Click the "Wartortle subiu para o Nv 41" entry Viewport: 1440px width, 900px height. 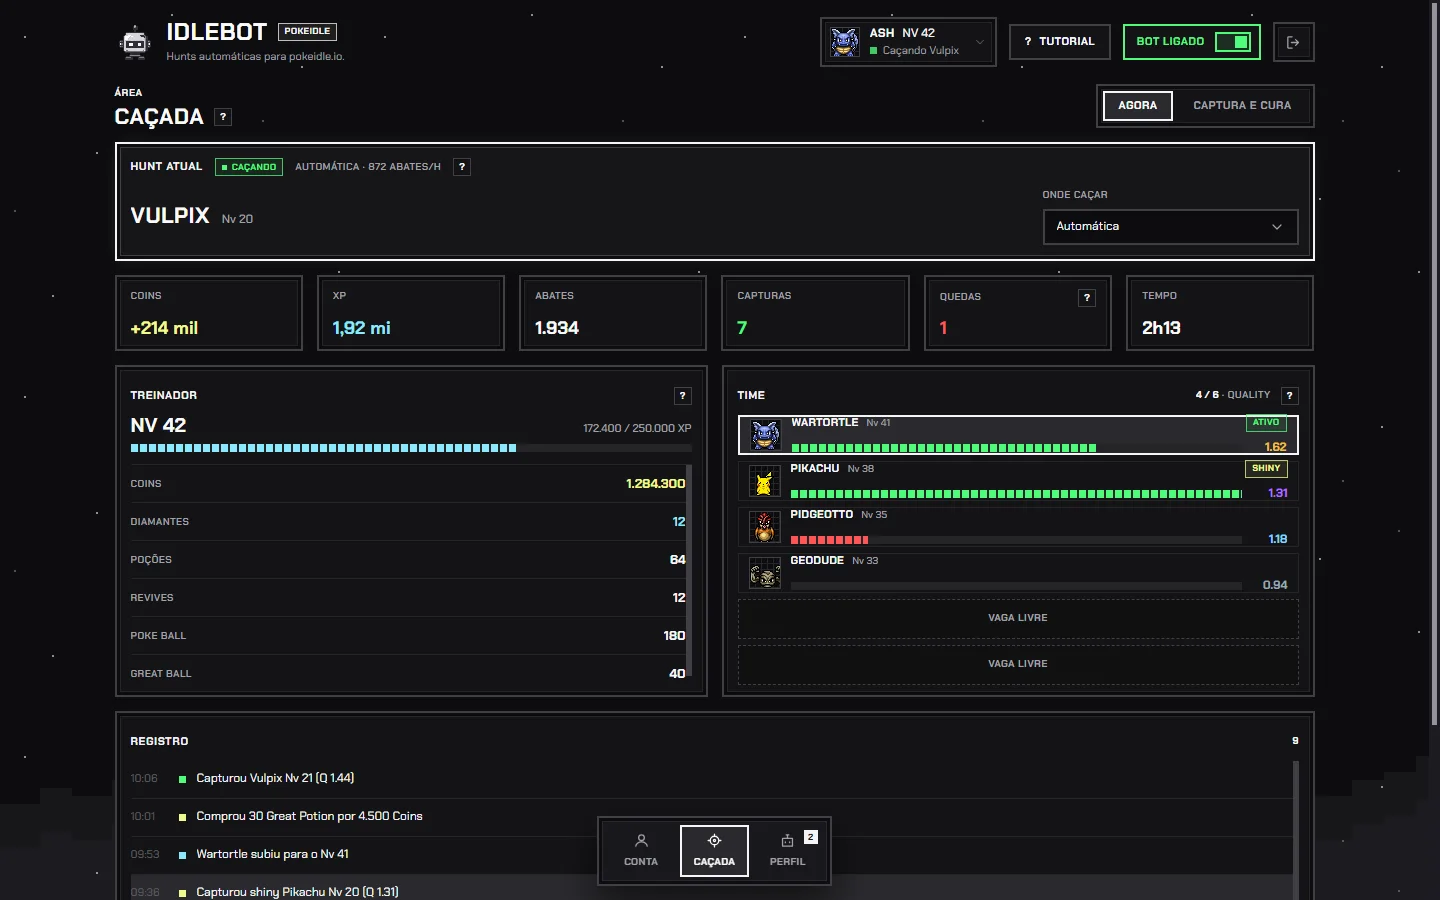pos(711,855)
